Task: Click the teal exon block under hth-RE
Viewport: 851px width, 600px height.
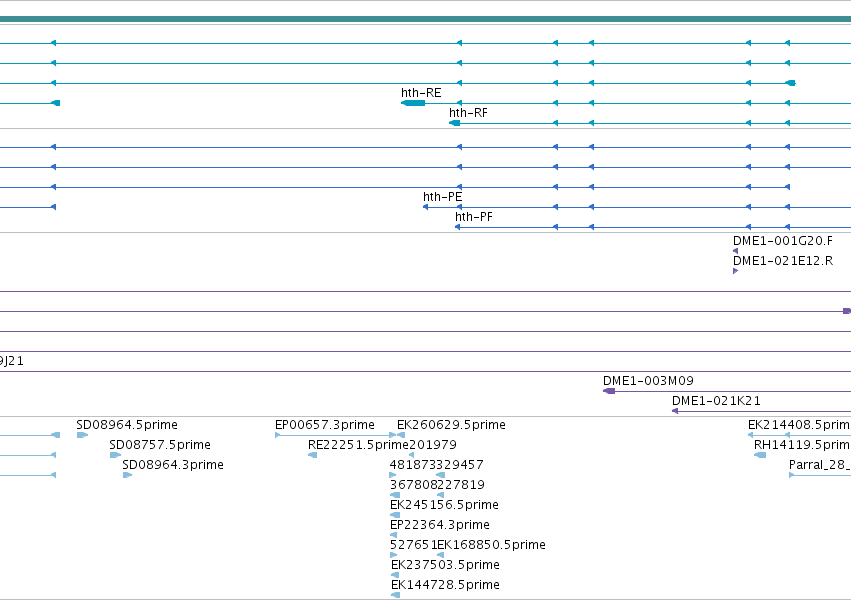Action: coord(413,103)
